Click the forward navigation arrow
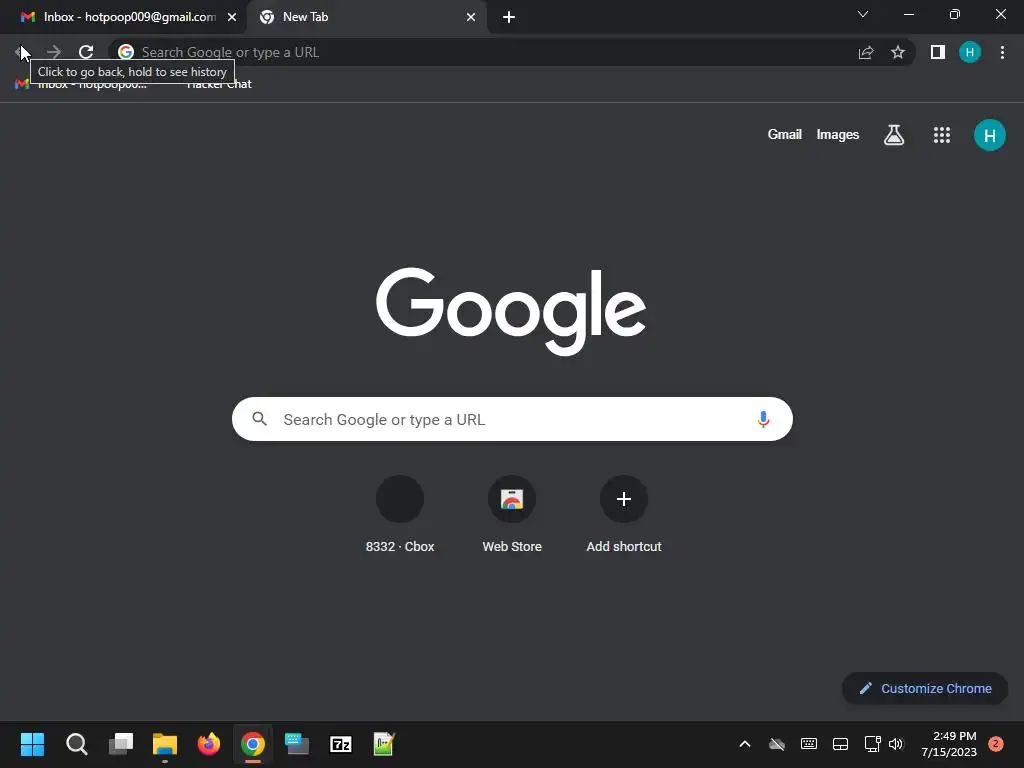The height and width of the screenshot is (768, 1024). (54, 52)
